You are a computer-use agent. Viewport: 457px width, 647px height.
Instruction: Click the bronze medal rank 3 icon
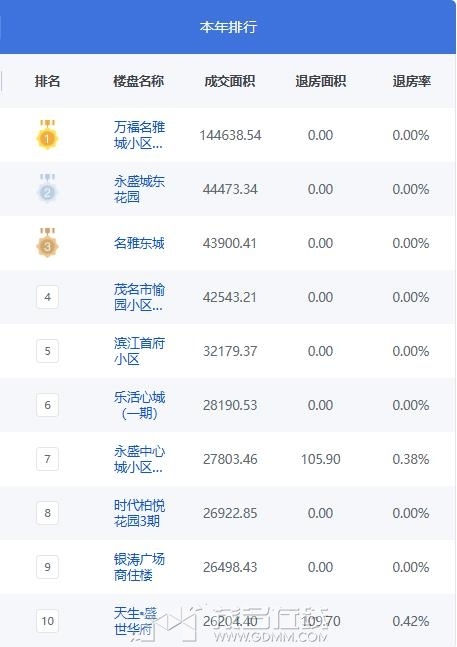tap(47, 243)
